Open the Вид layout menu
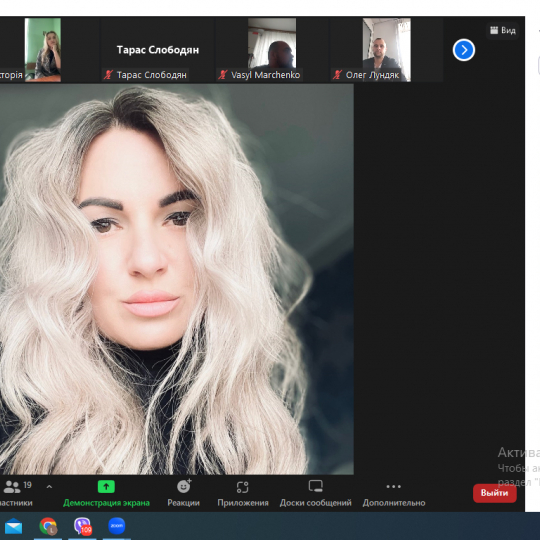 coord(503,30)
